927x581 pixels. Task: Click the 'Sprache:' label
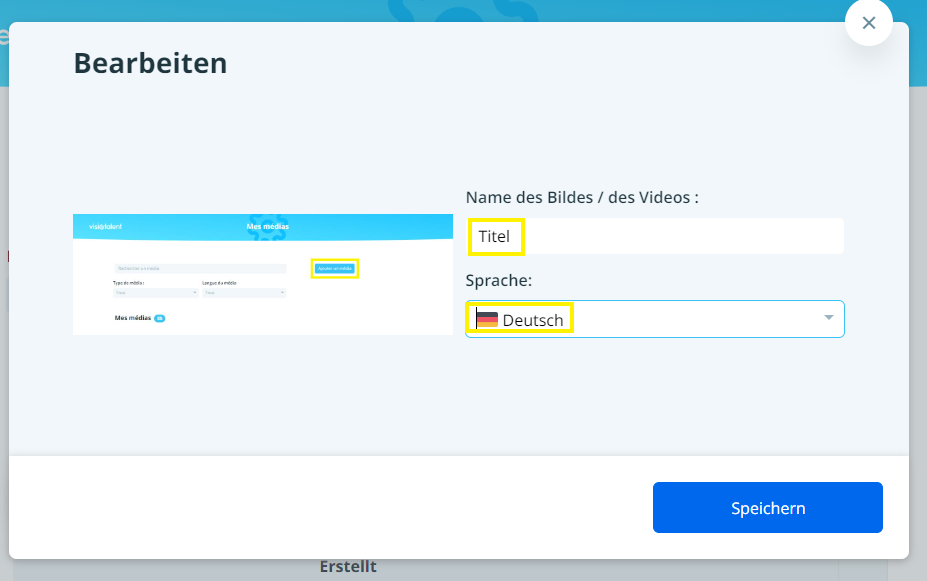[x=499, y=281]
